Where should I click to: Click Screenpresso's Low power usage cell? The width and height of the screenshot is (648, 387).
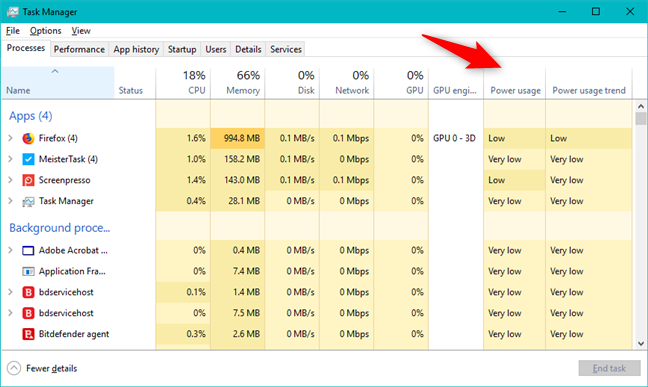515,180
